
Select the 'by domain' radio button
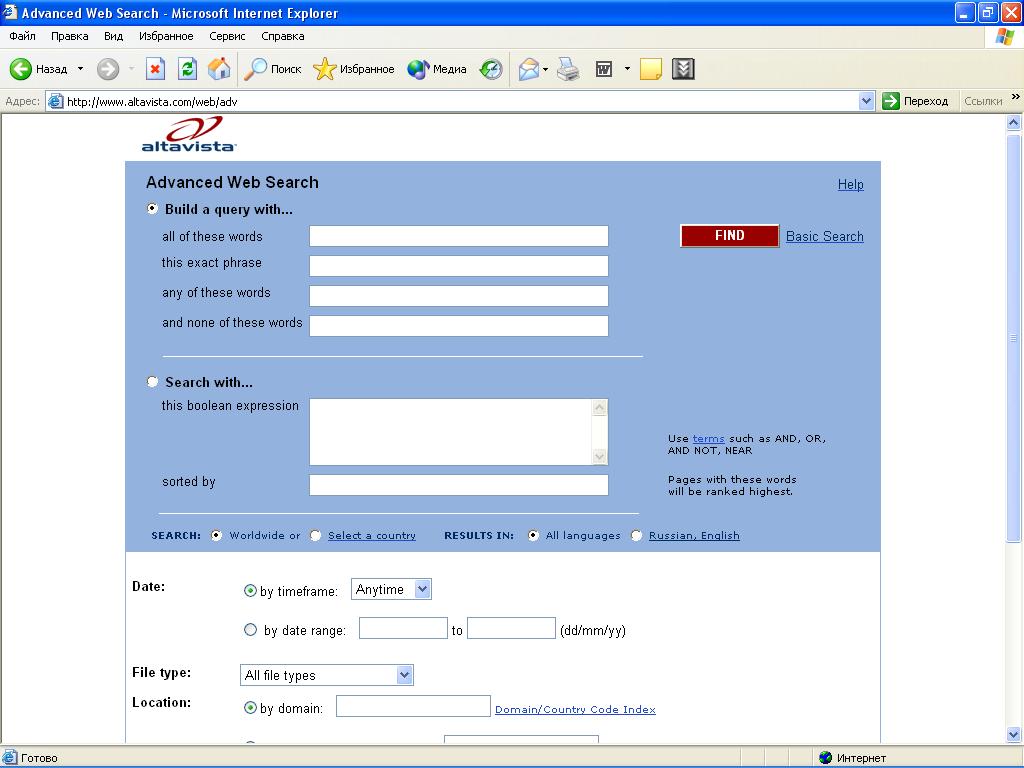coord(250,707)
